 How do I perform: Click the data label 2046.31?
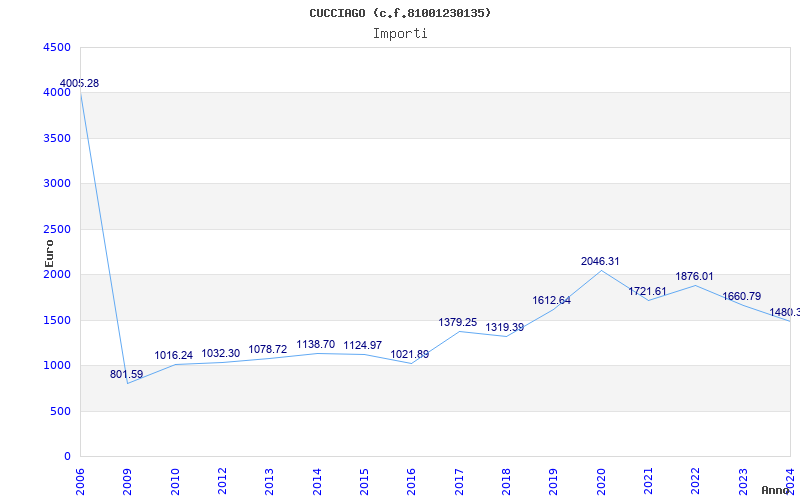point(600,261)
